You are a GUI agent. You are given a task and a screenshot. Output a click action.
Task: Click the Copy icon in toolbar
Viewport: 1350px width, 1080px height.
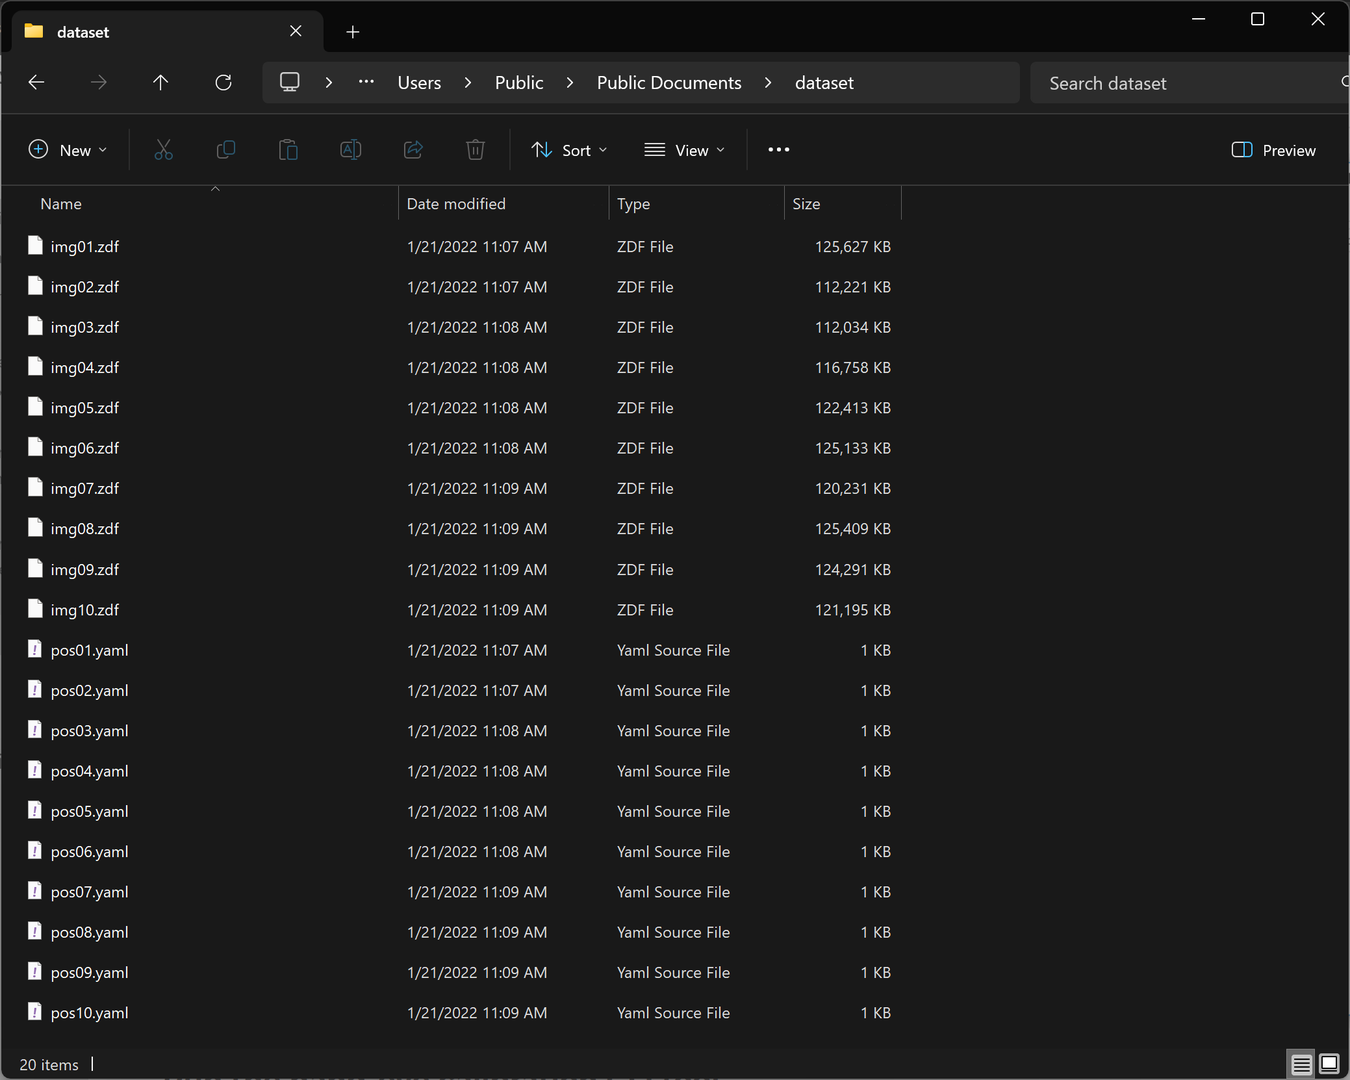[226, 150]
